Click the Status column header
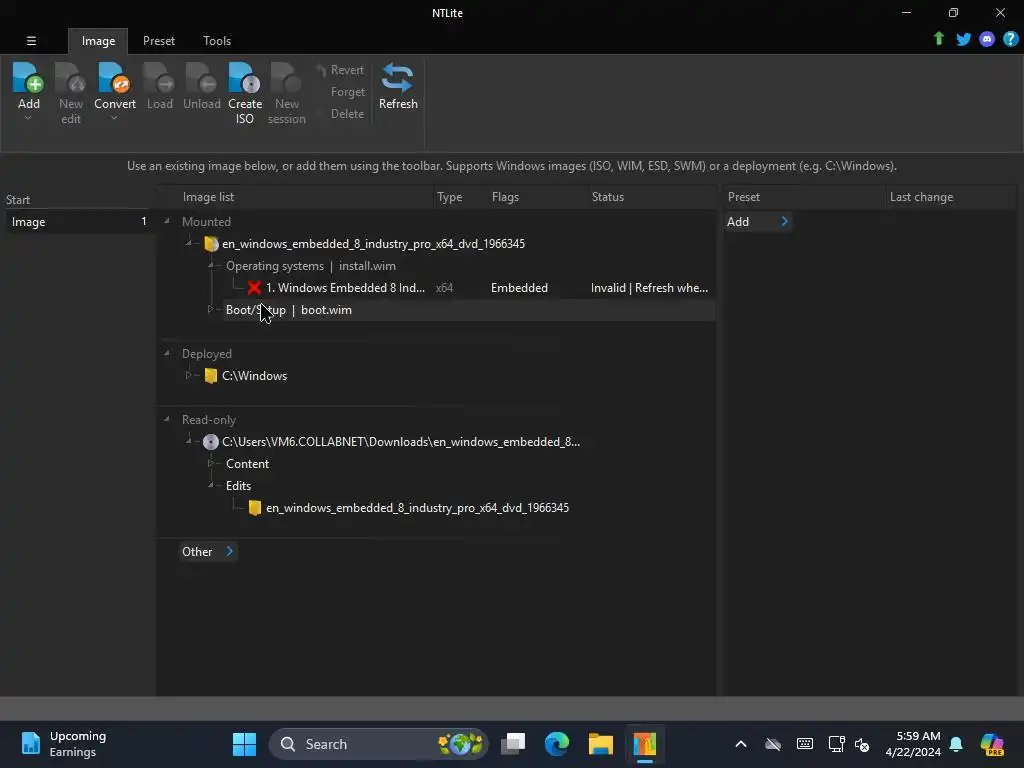Image resolution: width=1024 pixels, height=768 pixels. click(607, 197)
